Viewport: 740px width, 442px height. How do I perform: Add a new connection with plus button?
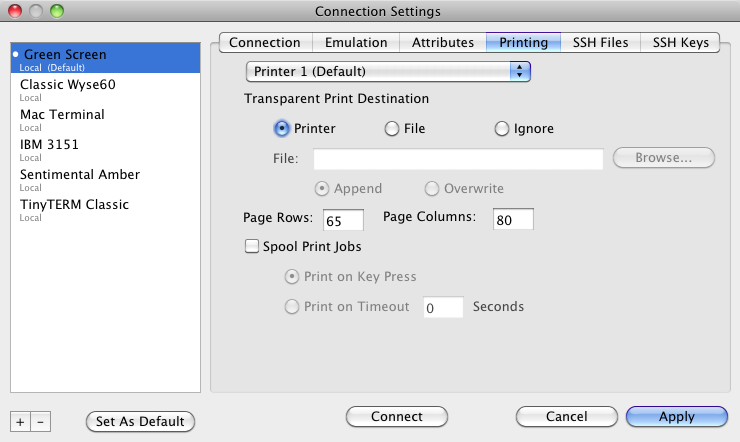pos(20,422)
